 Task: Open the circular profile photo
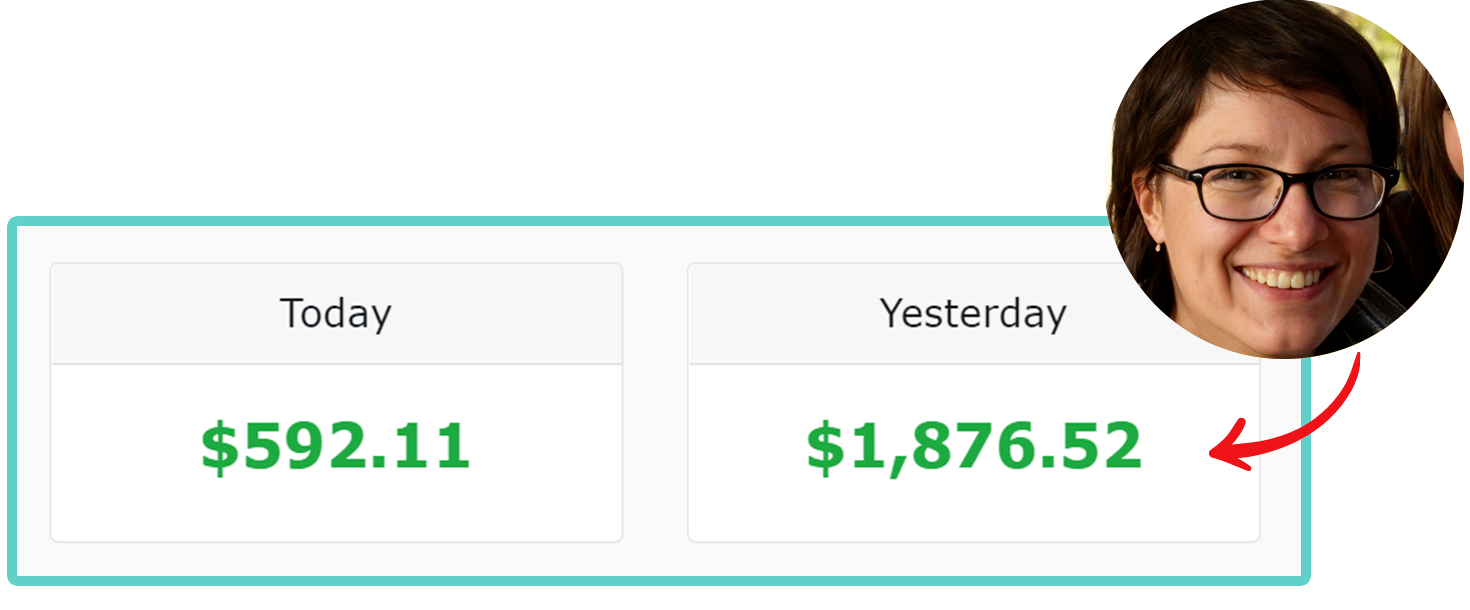point(1285,179)
